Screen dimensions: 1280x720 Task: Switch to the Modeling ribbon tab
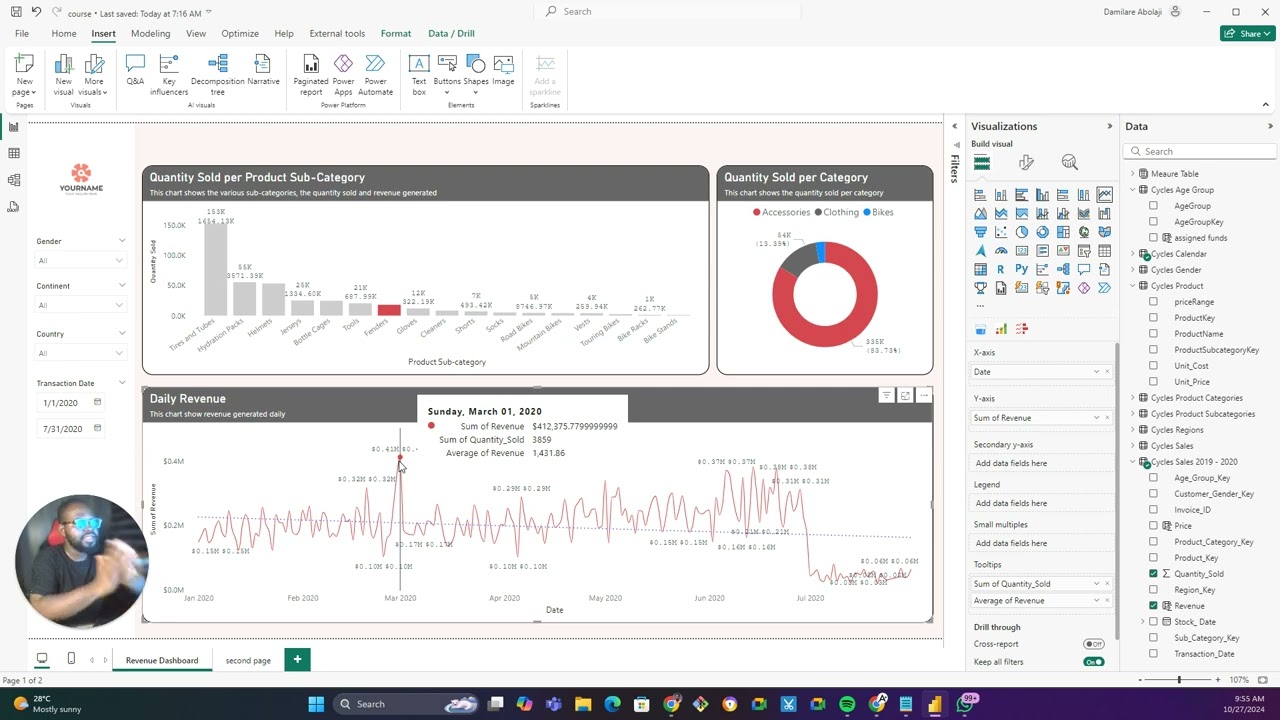pos(150,33)
